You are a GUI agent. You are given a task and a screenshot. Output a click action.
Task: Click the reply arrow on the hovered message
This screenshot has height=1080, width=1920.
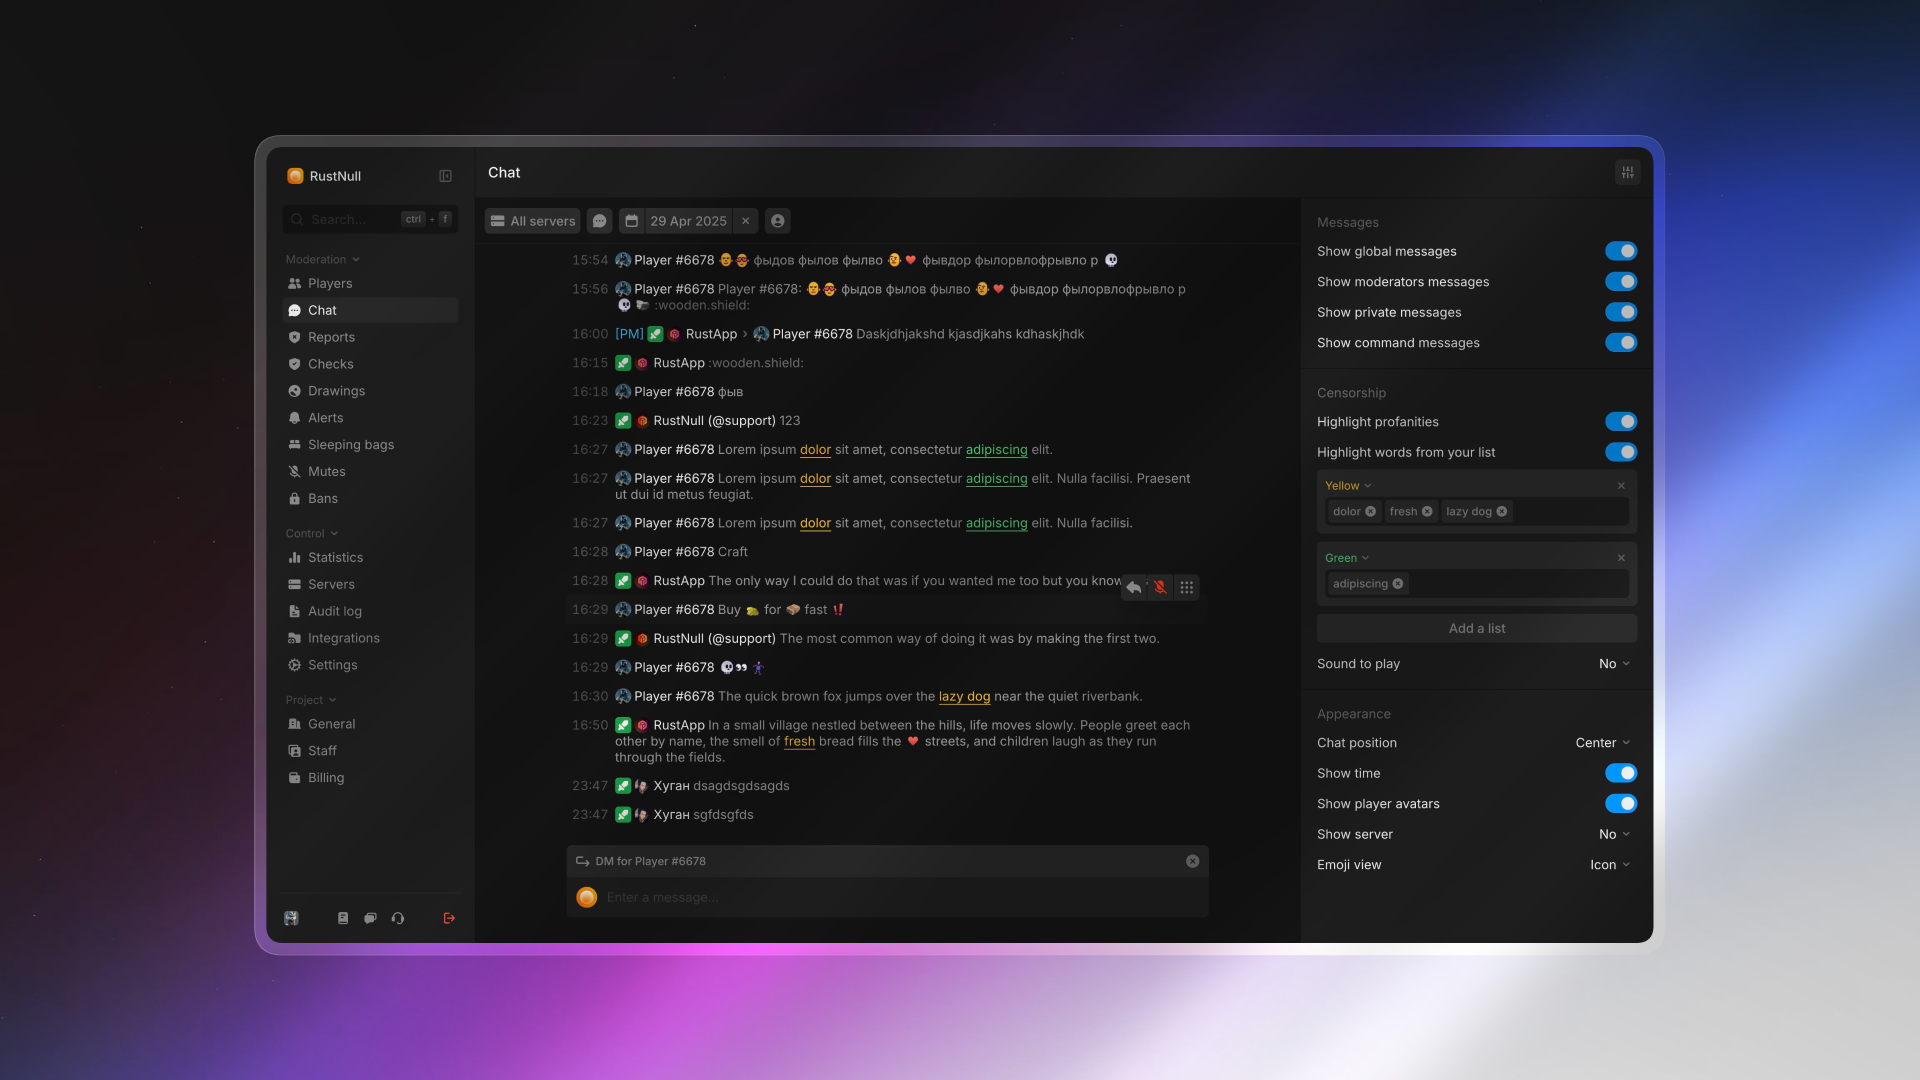(1134, 588)
